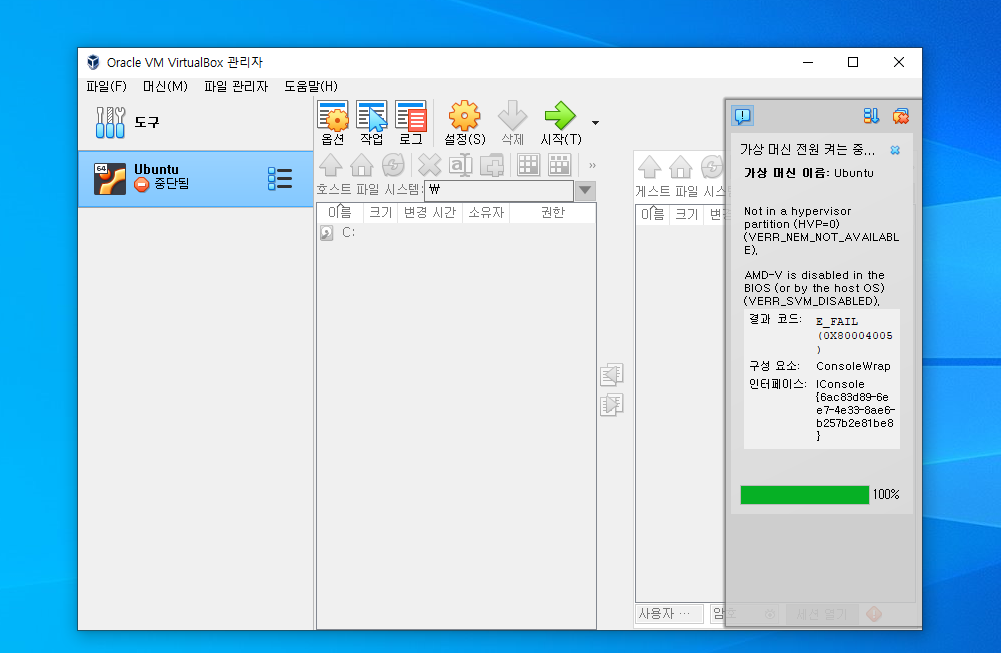This screenshot has height=653, width=1001.
Task: Toggle the notification center speech-bubble icon
Action: click(743, 116)
